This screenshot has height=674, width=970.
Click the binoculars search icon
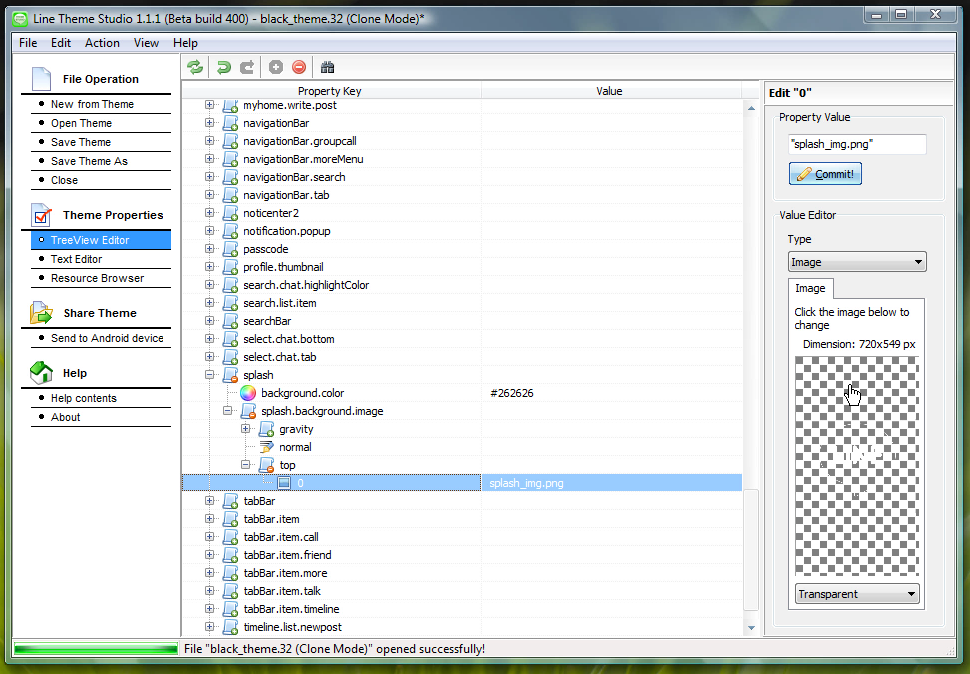point(327,67)
